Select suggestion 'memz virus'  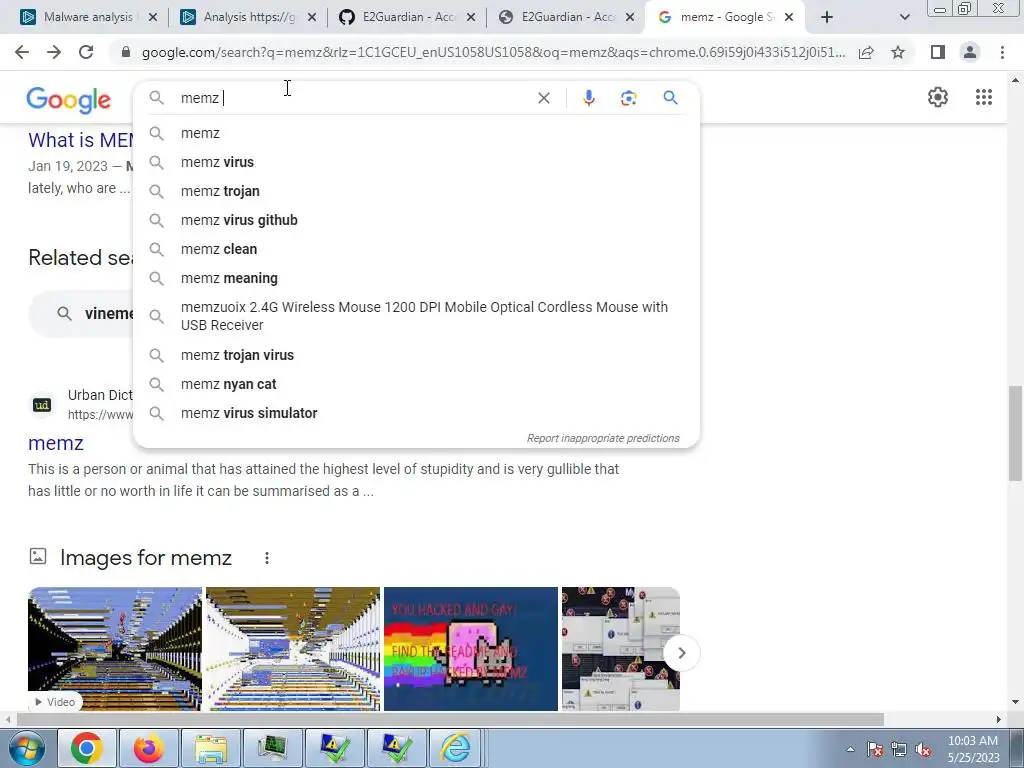[416, 162]
